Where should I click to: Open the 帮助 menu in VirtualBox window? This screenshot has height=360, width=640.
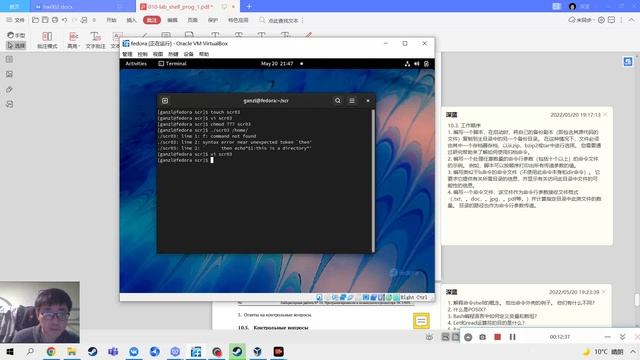click(x=204, y=54)
